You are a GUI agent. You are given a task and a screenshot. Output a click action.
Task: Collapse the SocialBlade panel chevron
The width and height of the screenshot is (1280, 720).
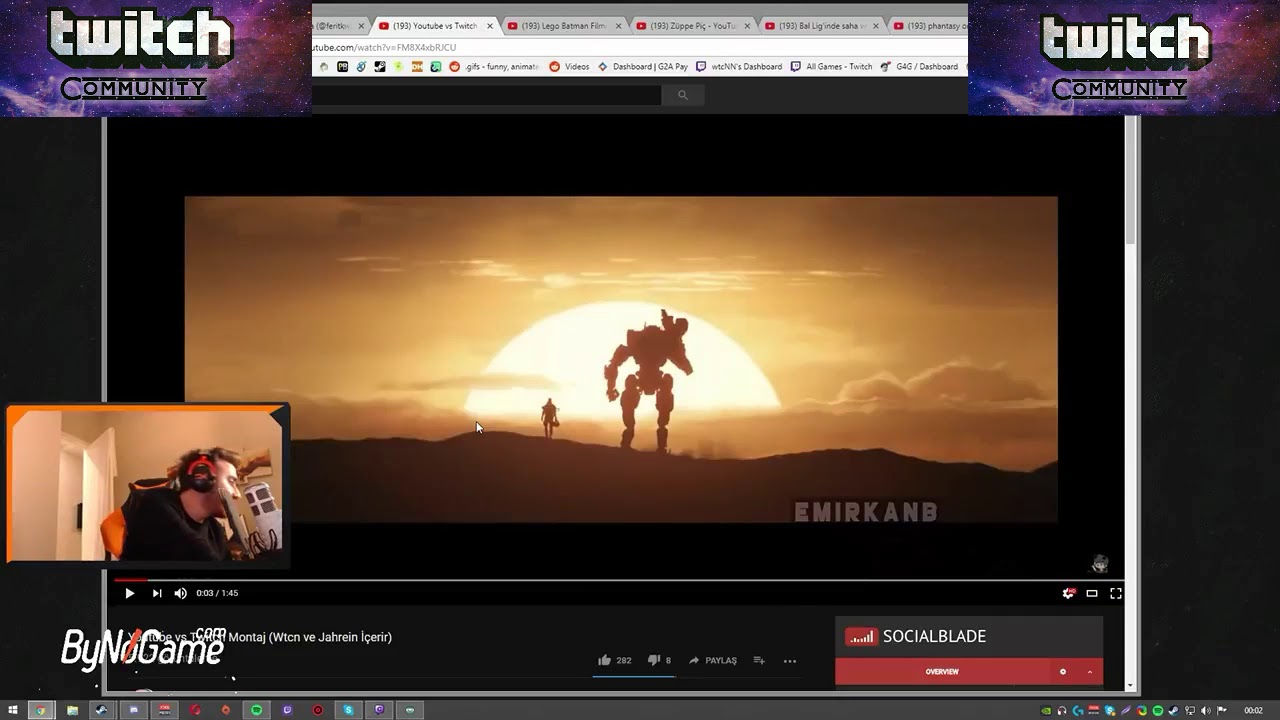pos(1090,672)
